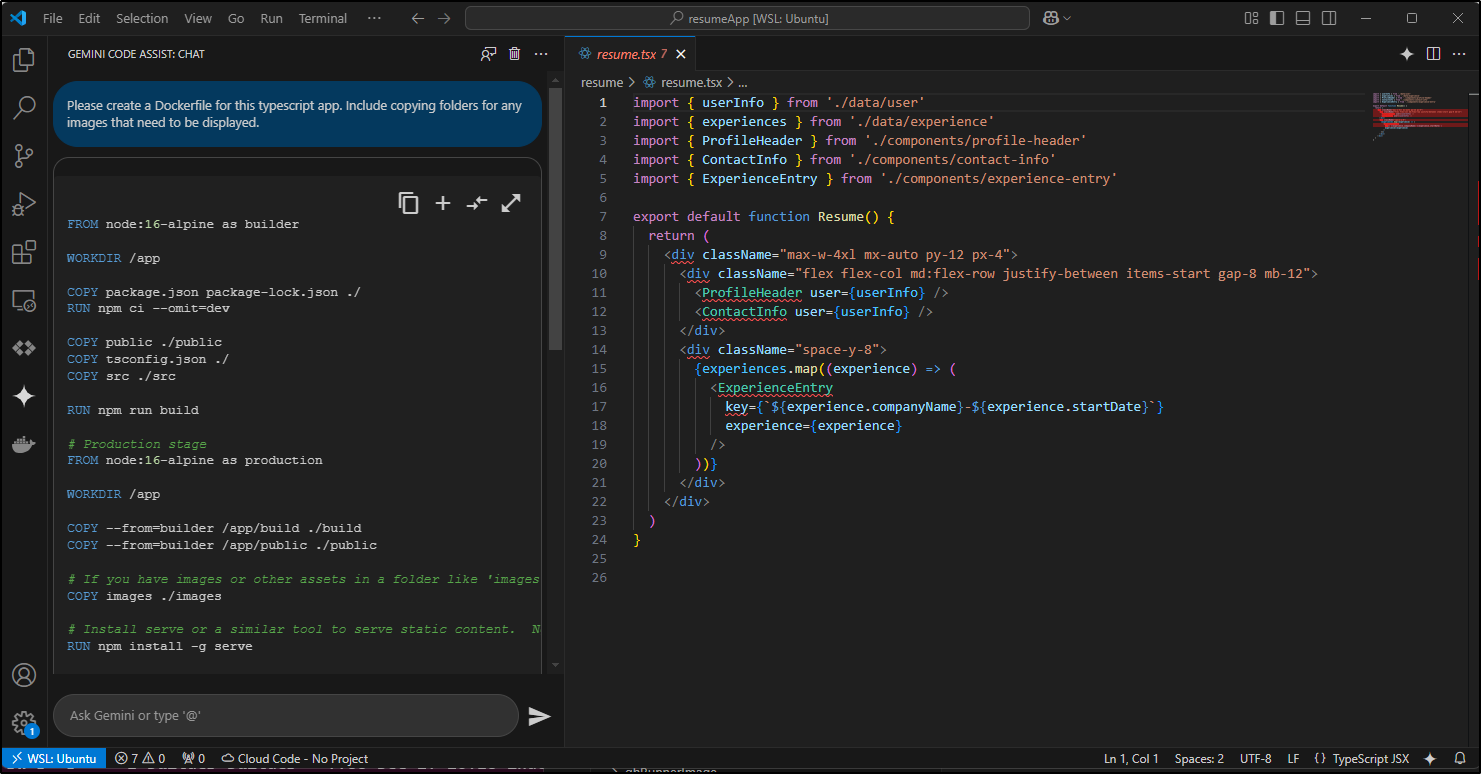
Task: Open the Cloud Code icon in activity bar
Action: pos(24,348)
